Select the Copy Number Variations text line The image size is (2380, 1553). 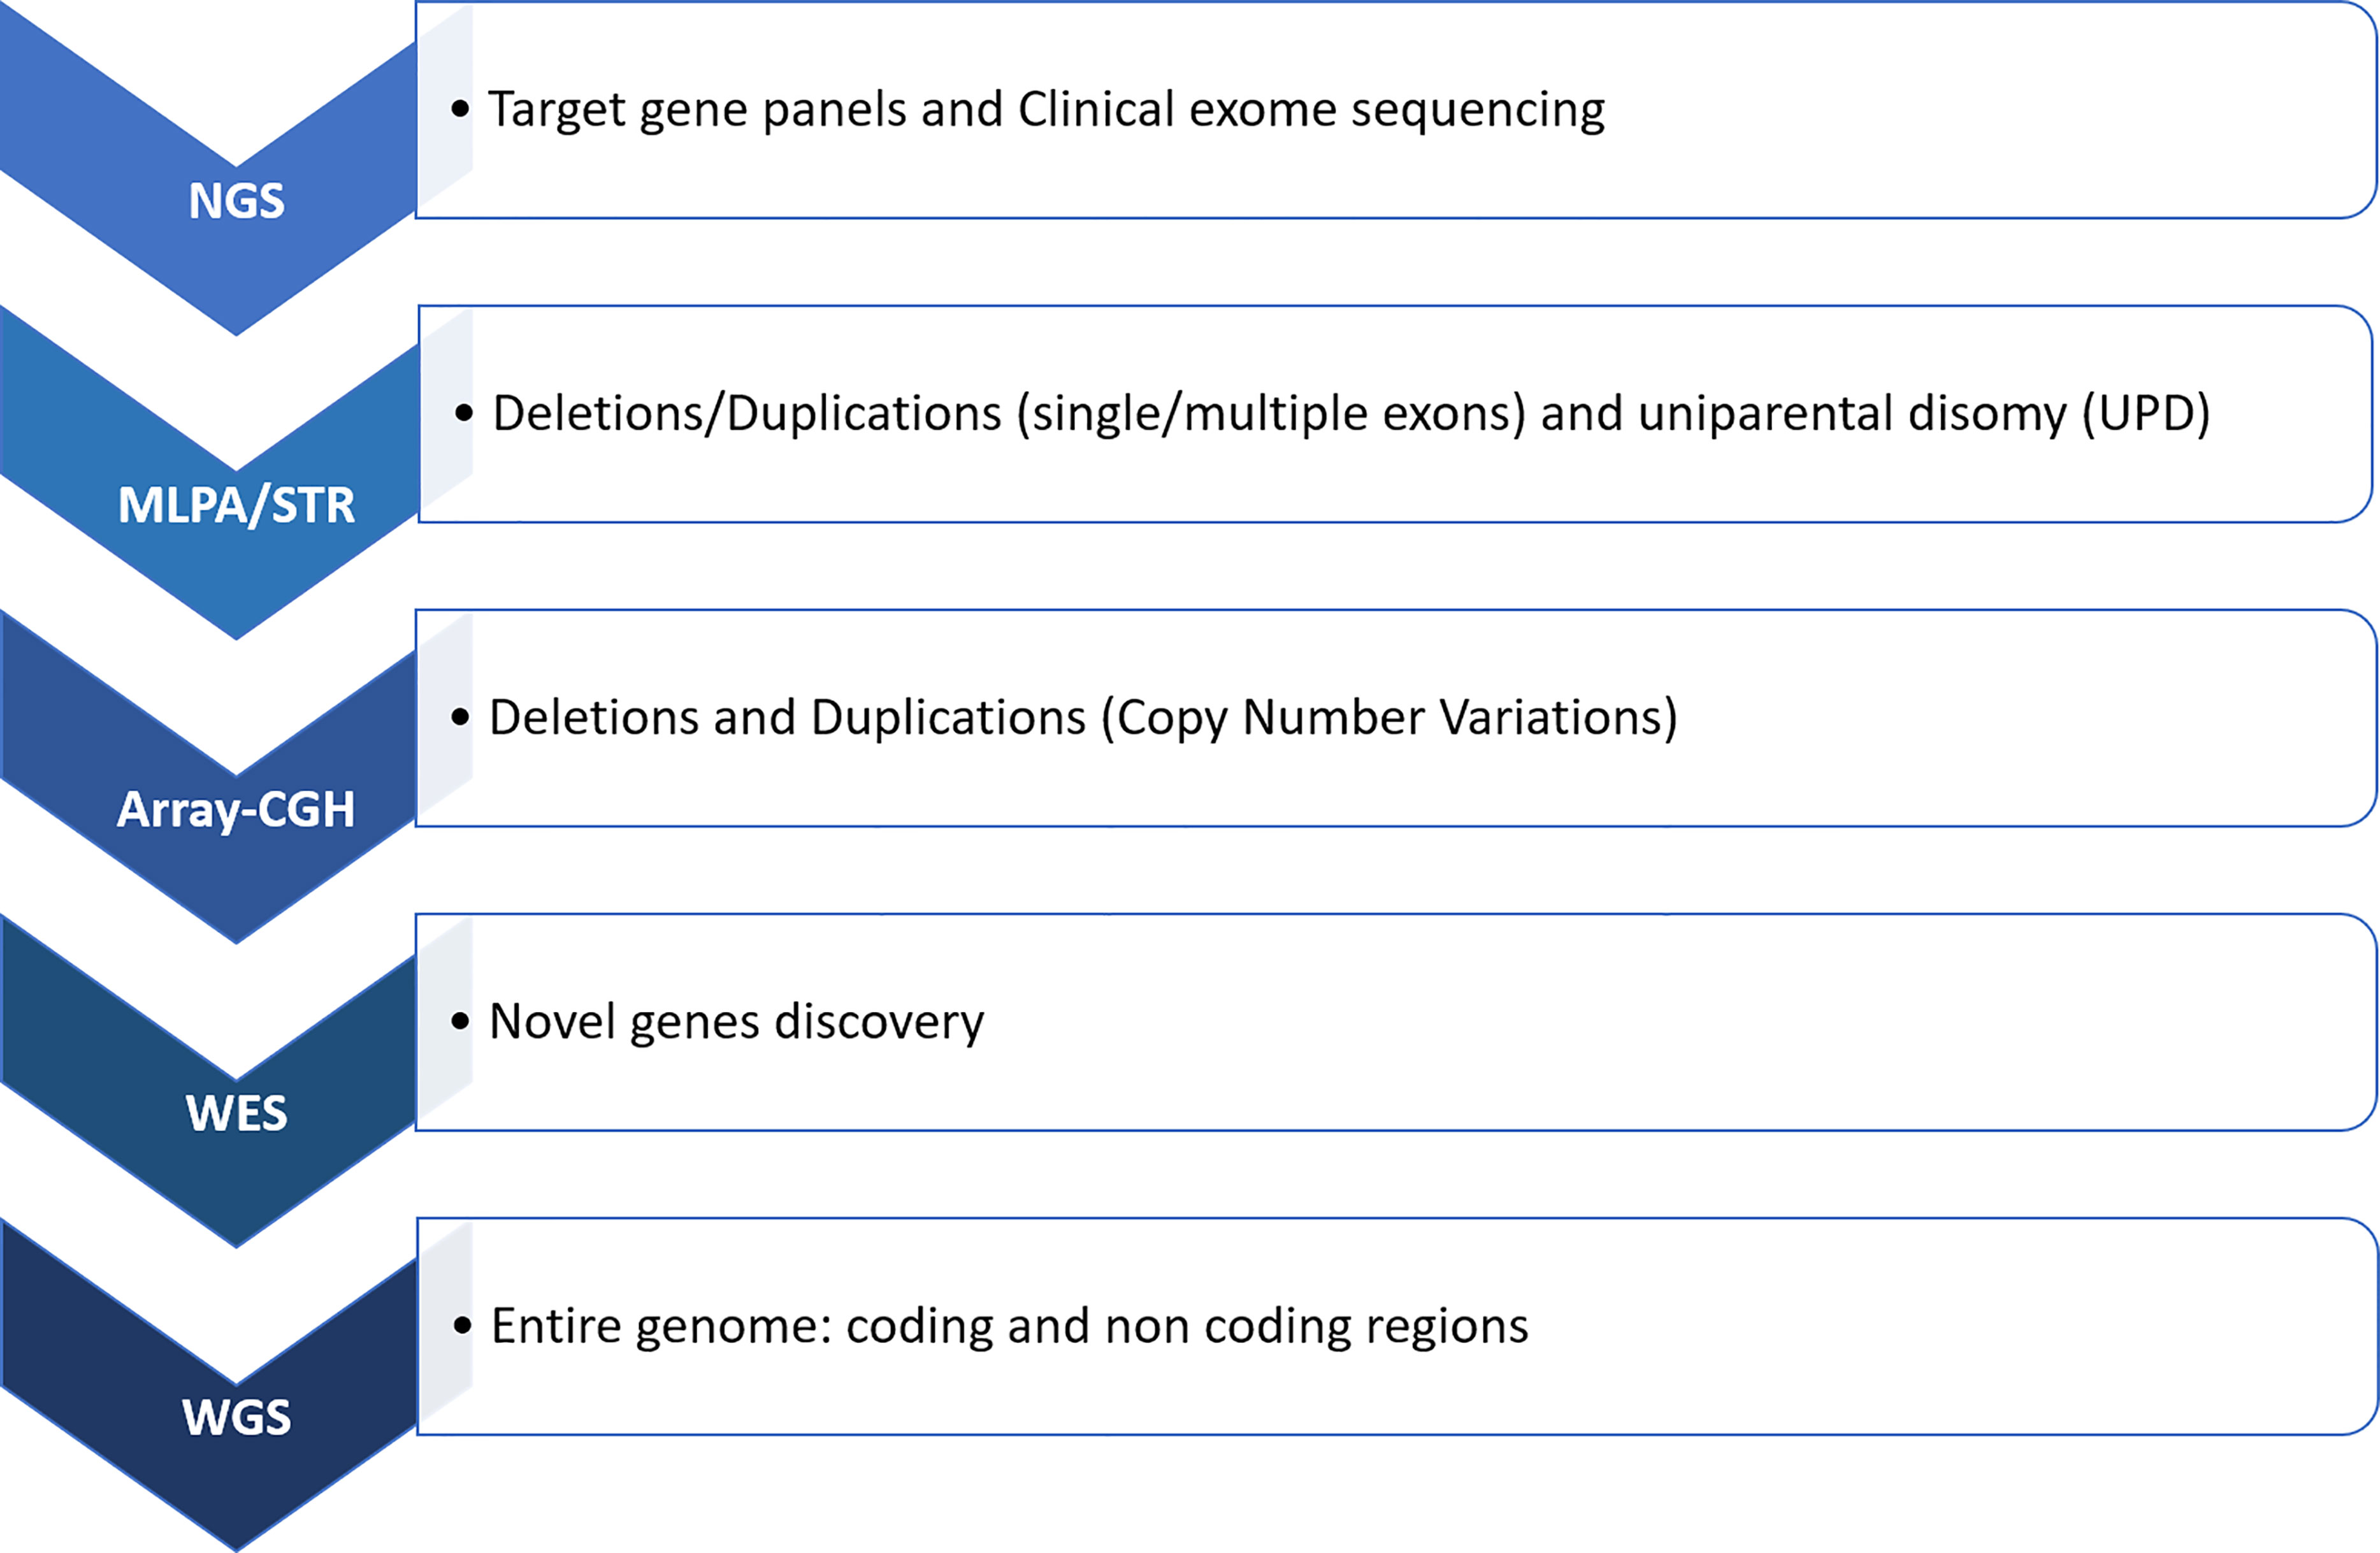tap(1083, 718)
